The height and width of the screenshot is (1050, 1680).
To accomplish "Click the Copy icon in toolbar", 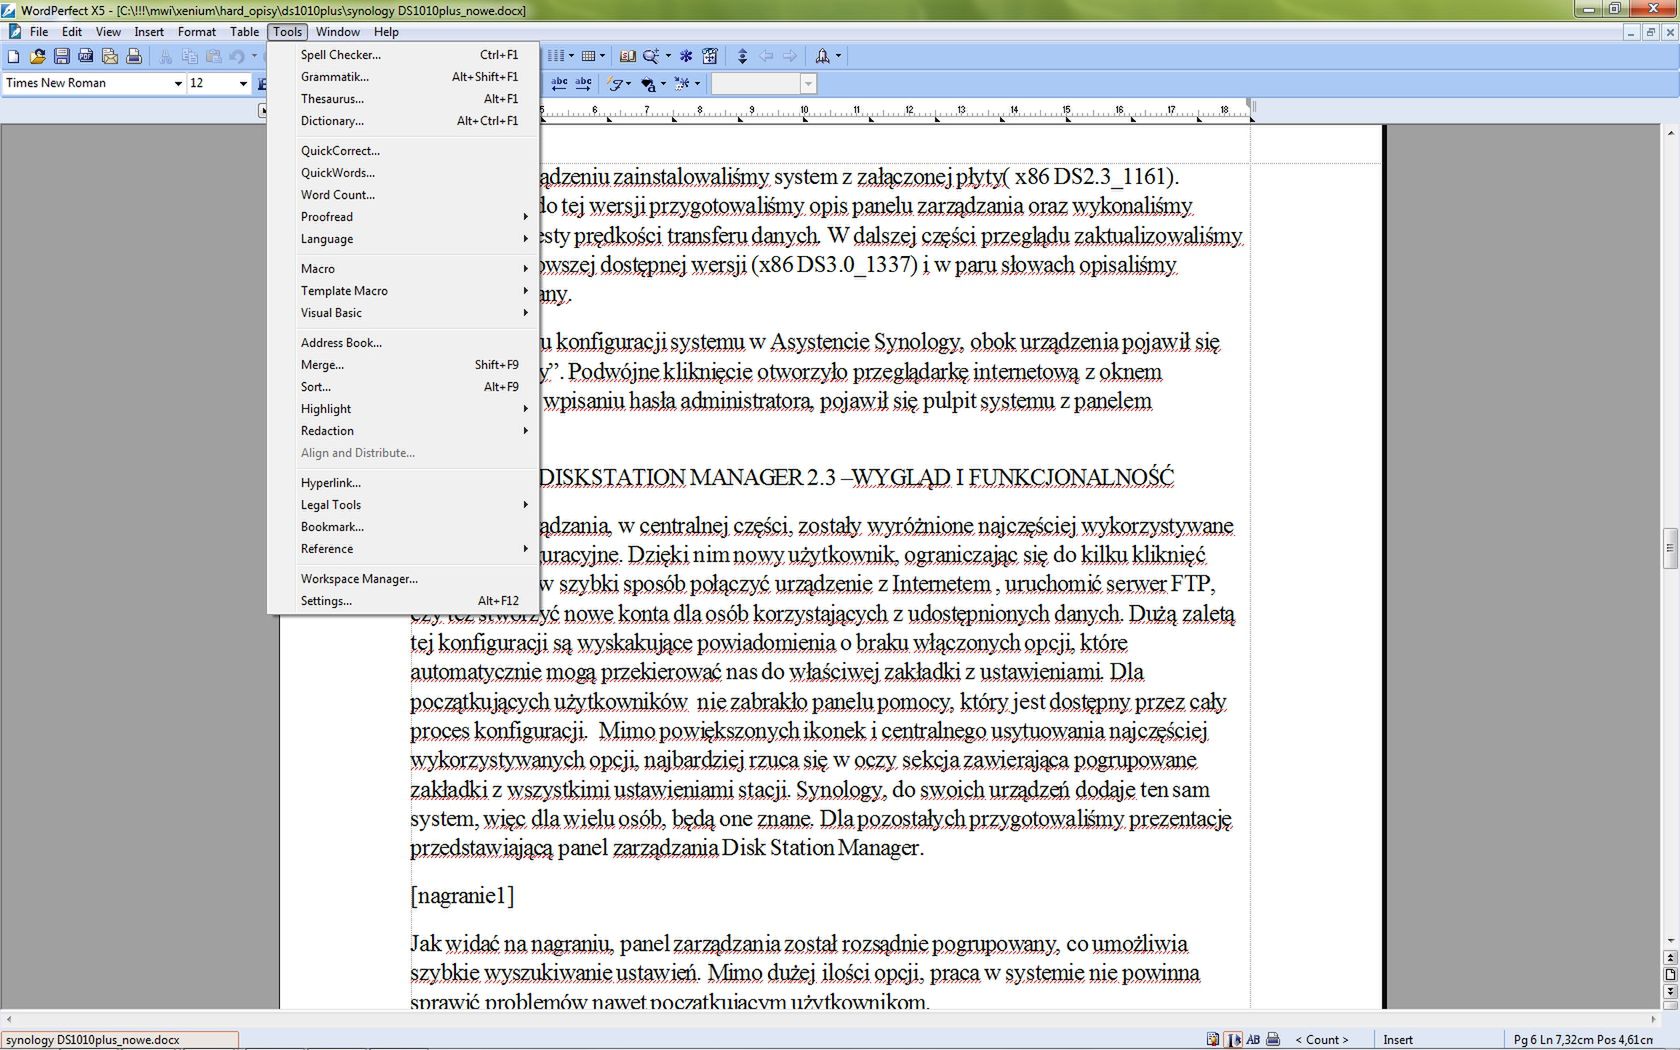I will coord(190,56).
